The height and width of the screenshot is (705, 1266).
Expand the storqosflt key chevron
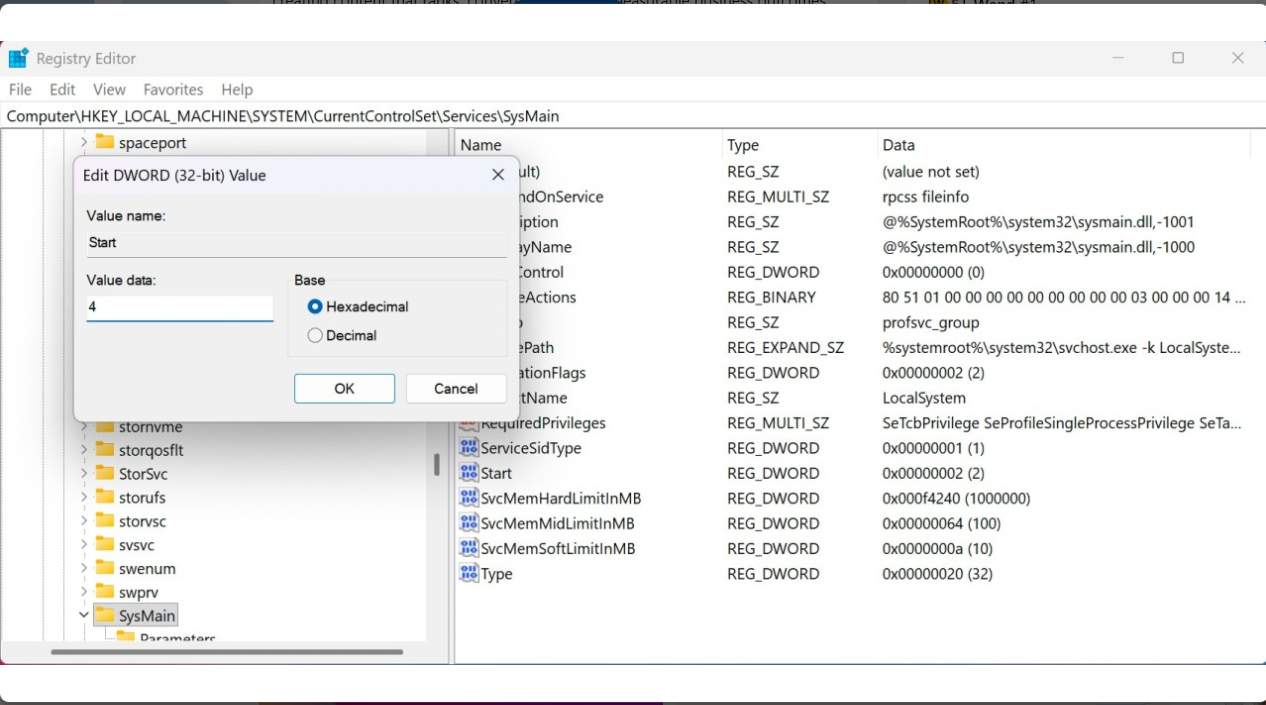(x=84, y=450)
